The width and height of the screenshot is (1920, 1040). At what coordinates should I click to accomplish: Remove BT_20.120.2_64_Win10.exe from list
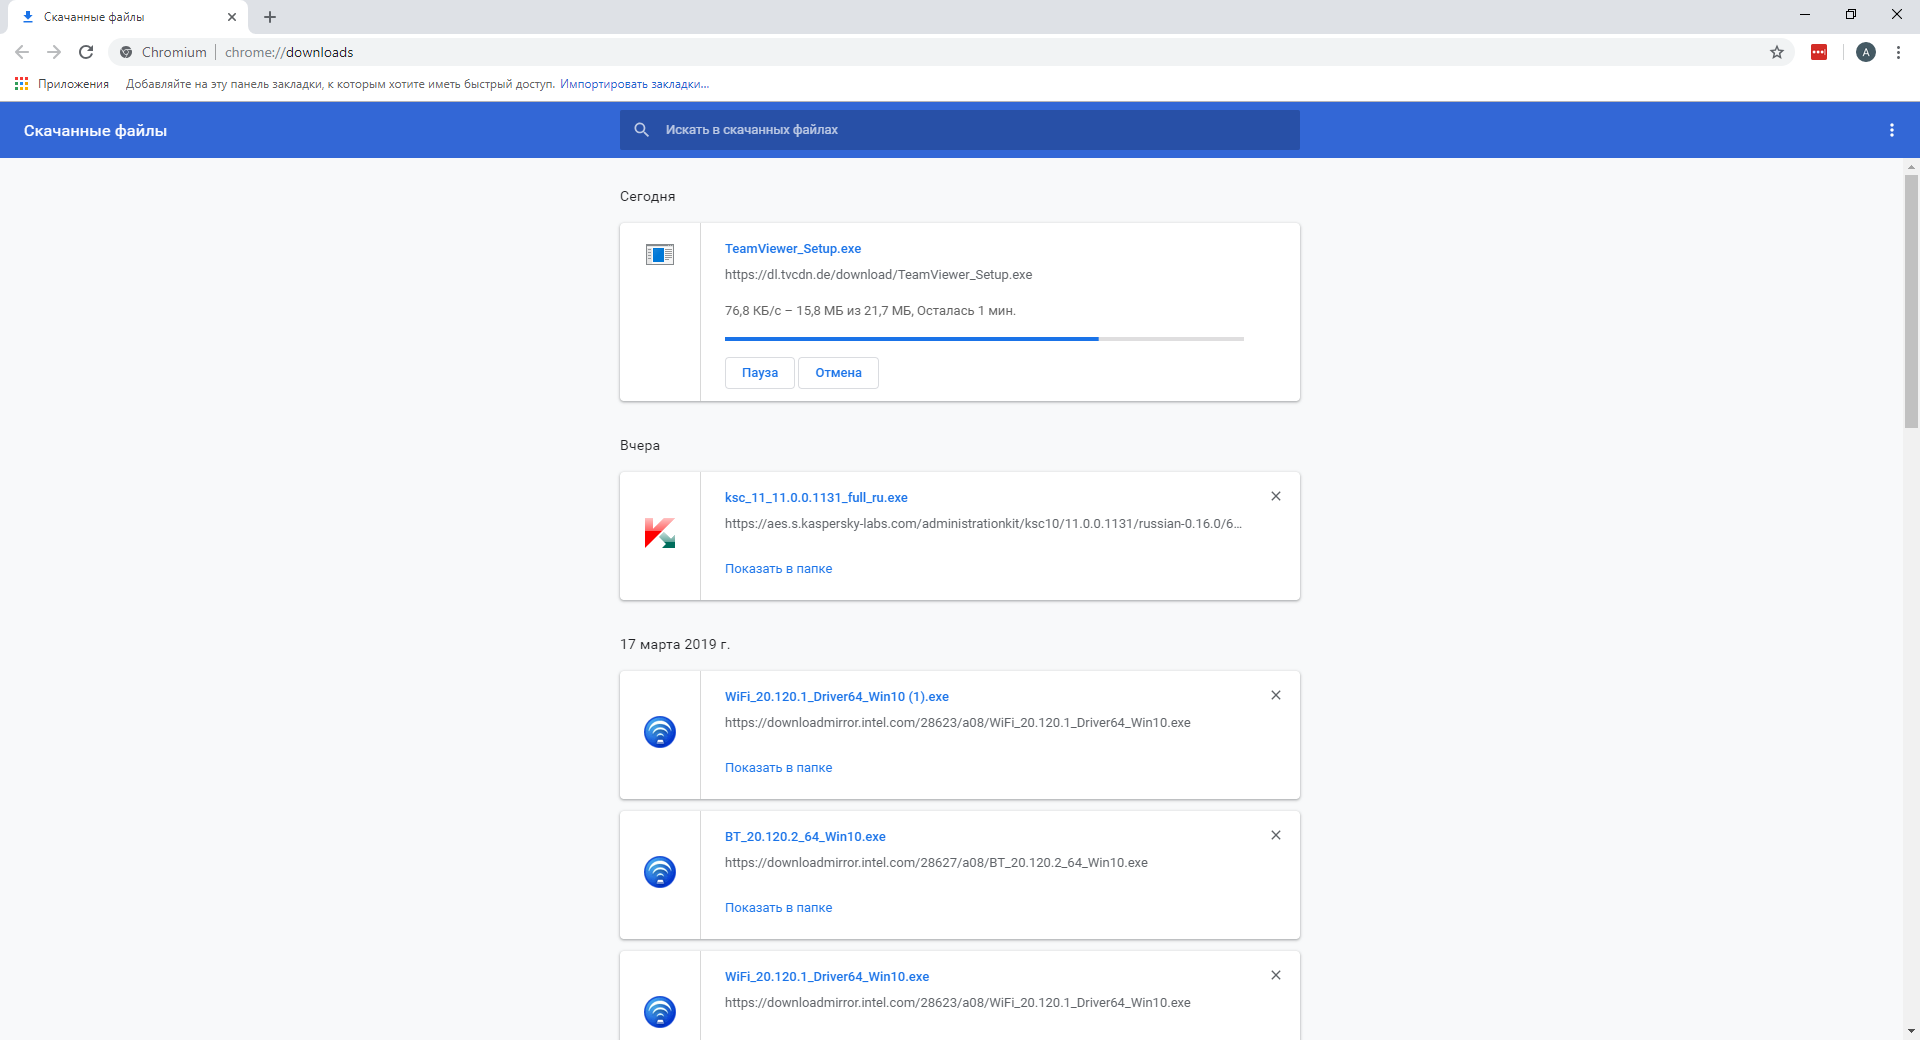click(x=1276, y=835)
